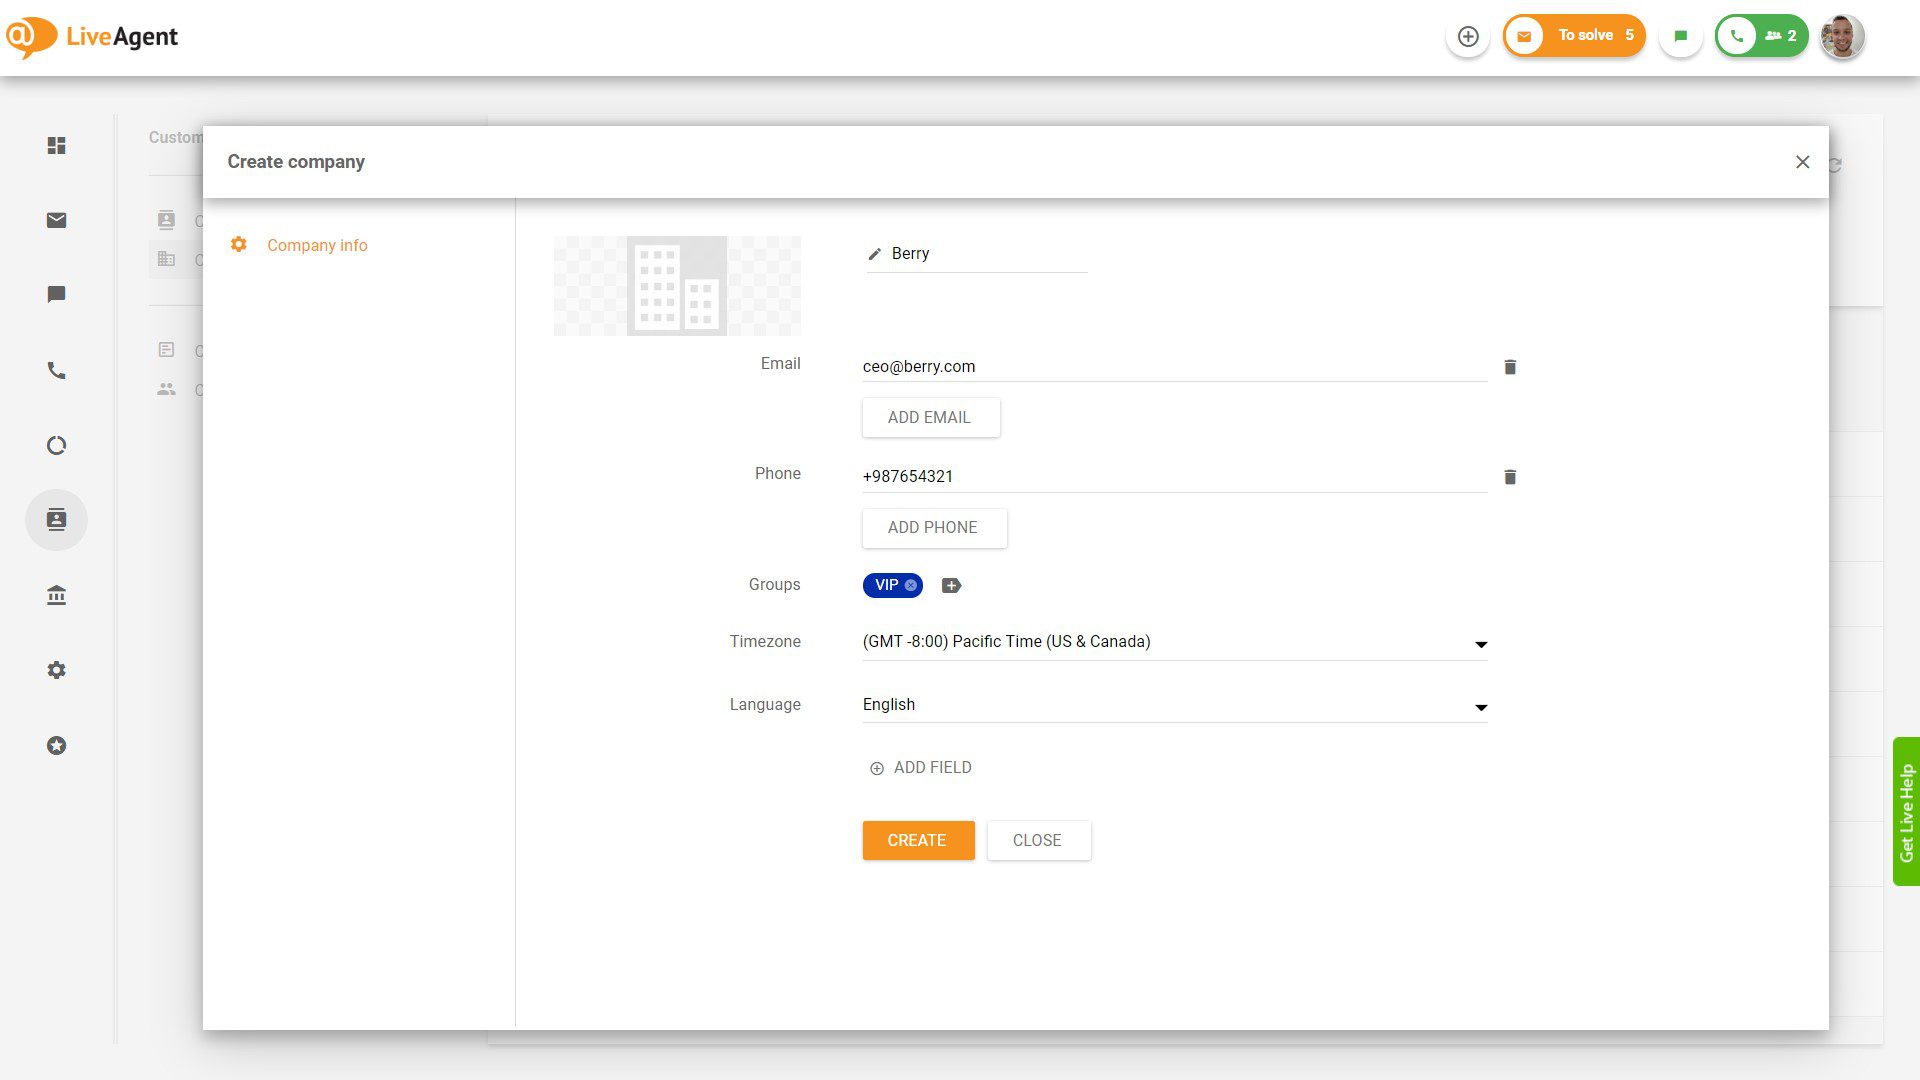Click the CREATE button
1920x1080 pixels.
point(917,840)
